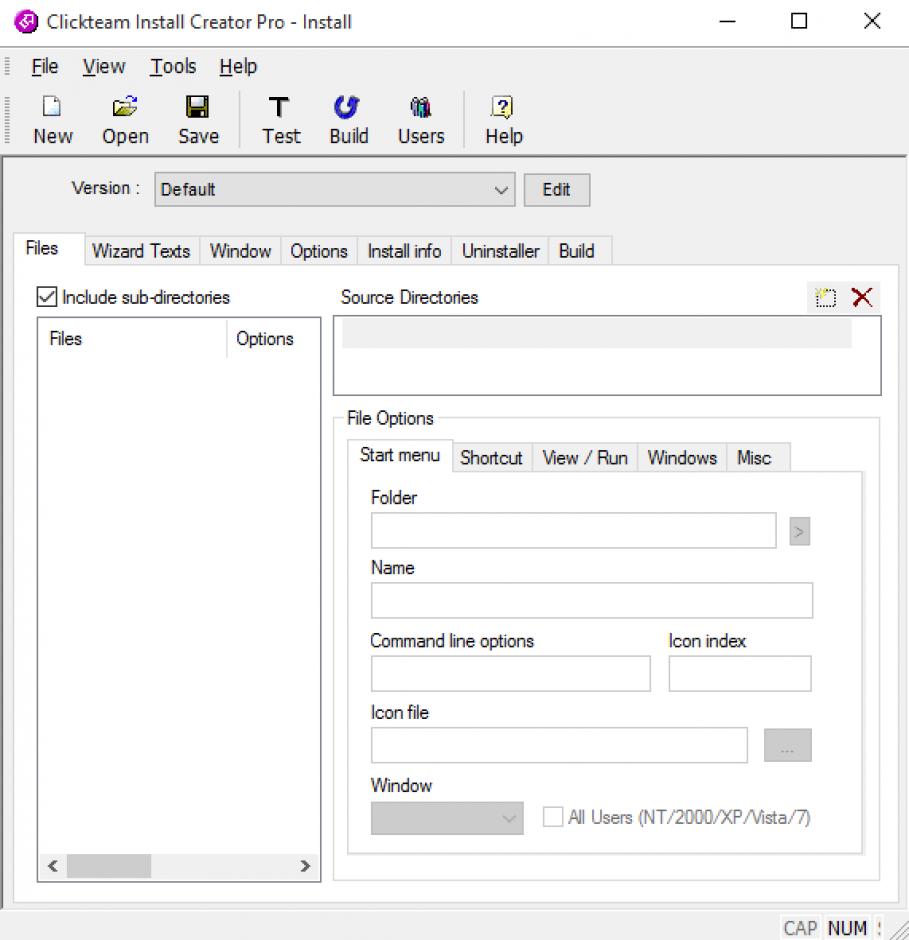Click the Icon file browse button
The height and width of the screenshot is (940, 909).
point(787,745)
